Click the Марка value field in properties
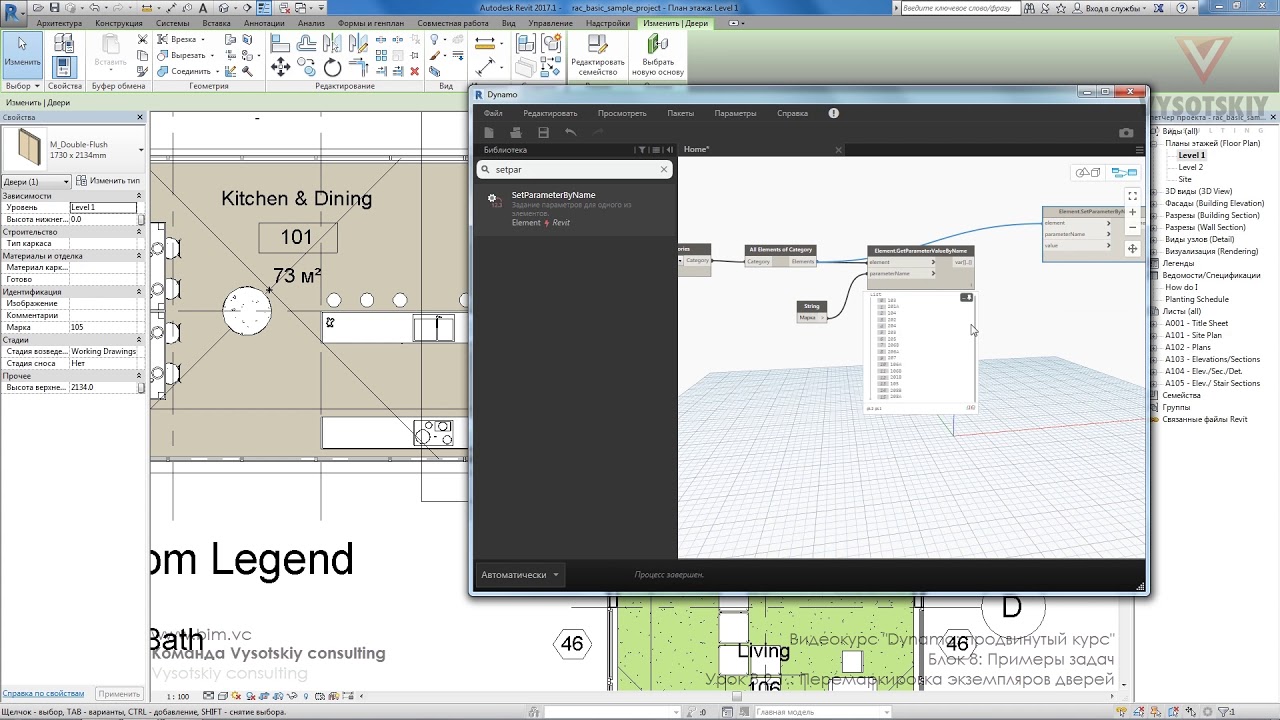This screenshot has width=1280, height=720. coord(103,327)
